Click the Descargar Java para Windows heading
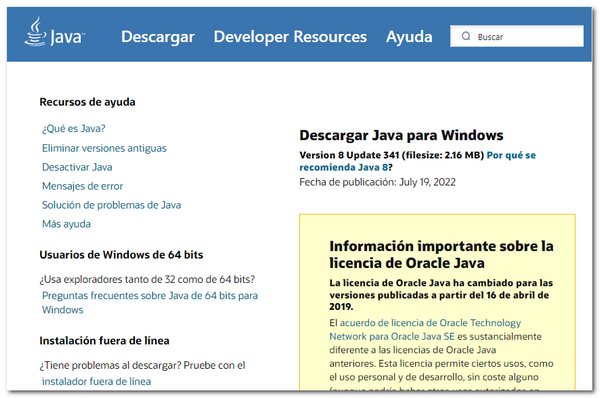The height and width of the screenshot is (398, 600). pyautogui.click(x=401, y=135)
